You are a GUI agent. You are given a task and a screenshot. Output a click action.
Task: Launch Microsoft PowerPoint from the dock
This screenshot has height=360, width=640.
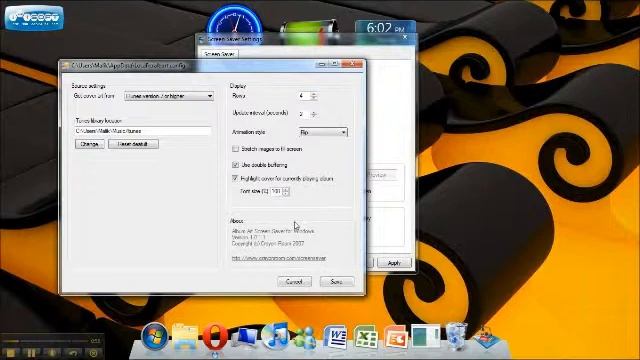[395, 337]
